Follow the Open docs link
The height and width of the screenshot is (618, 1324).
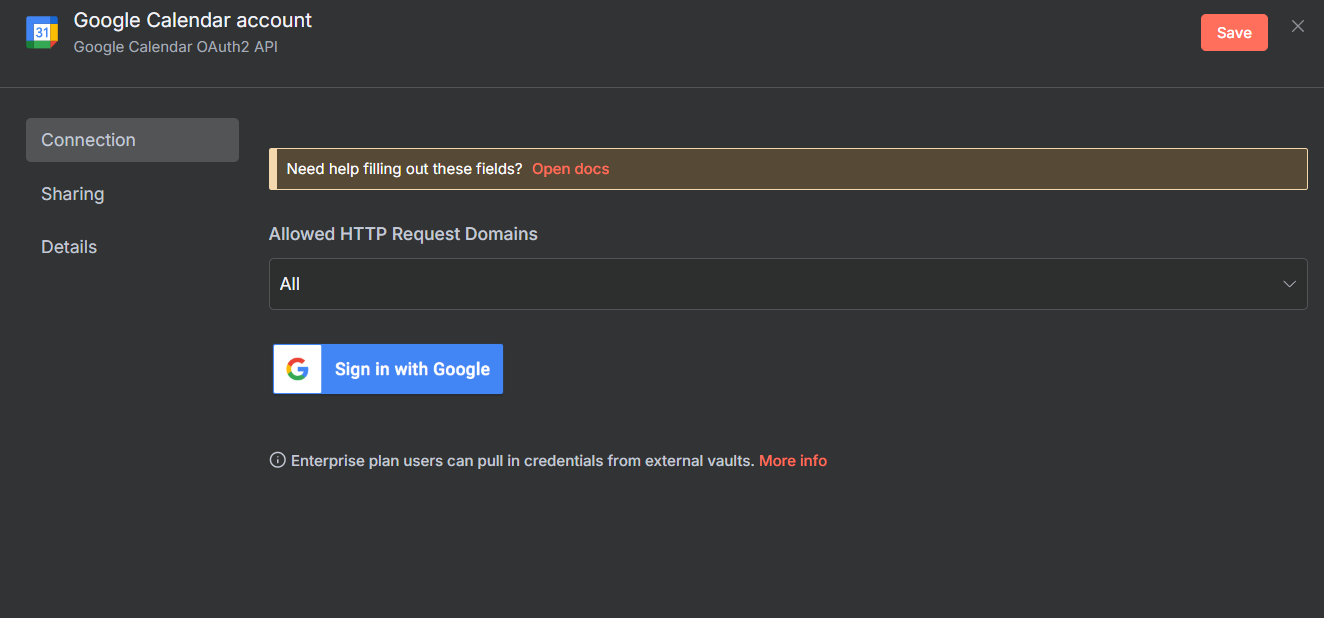[570, 169]
